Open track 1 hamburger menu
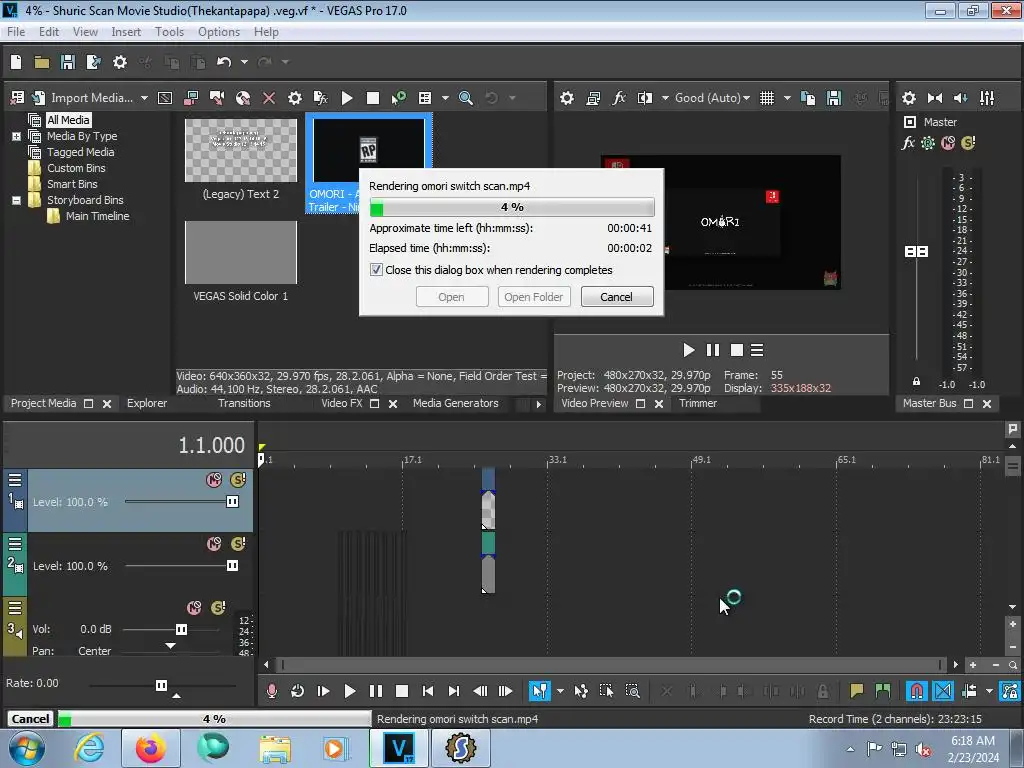This screenshot has height=768, width=1024. click(x=15, y=480)
